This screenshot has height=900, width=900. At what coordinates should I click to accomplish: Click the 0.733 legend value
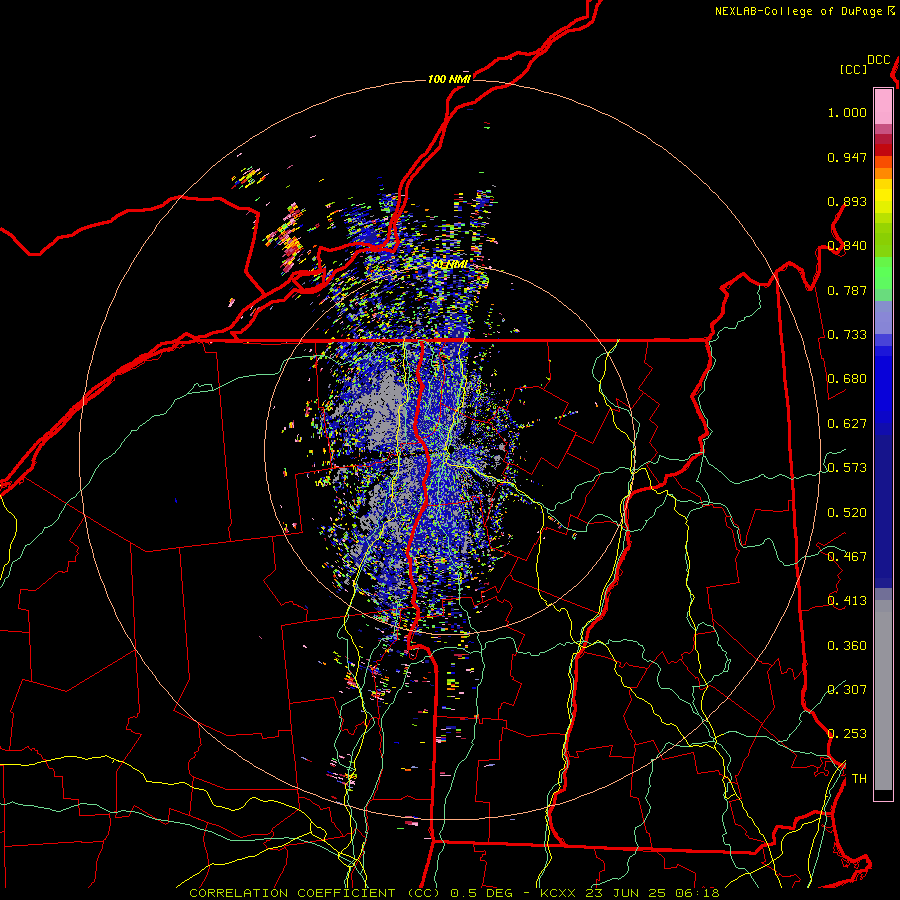pos(847,335)
